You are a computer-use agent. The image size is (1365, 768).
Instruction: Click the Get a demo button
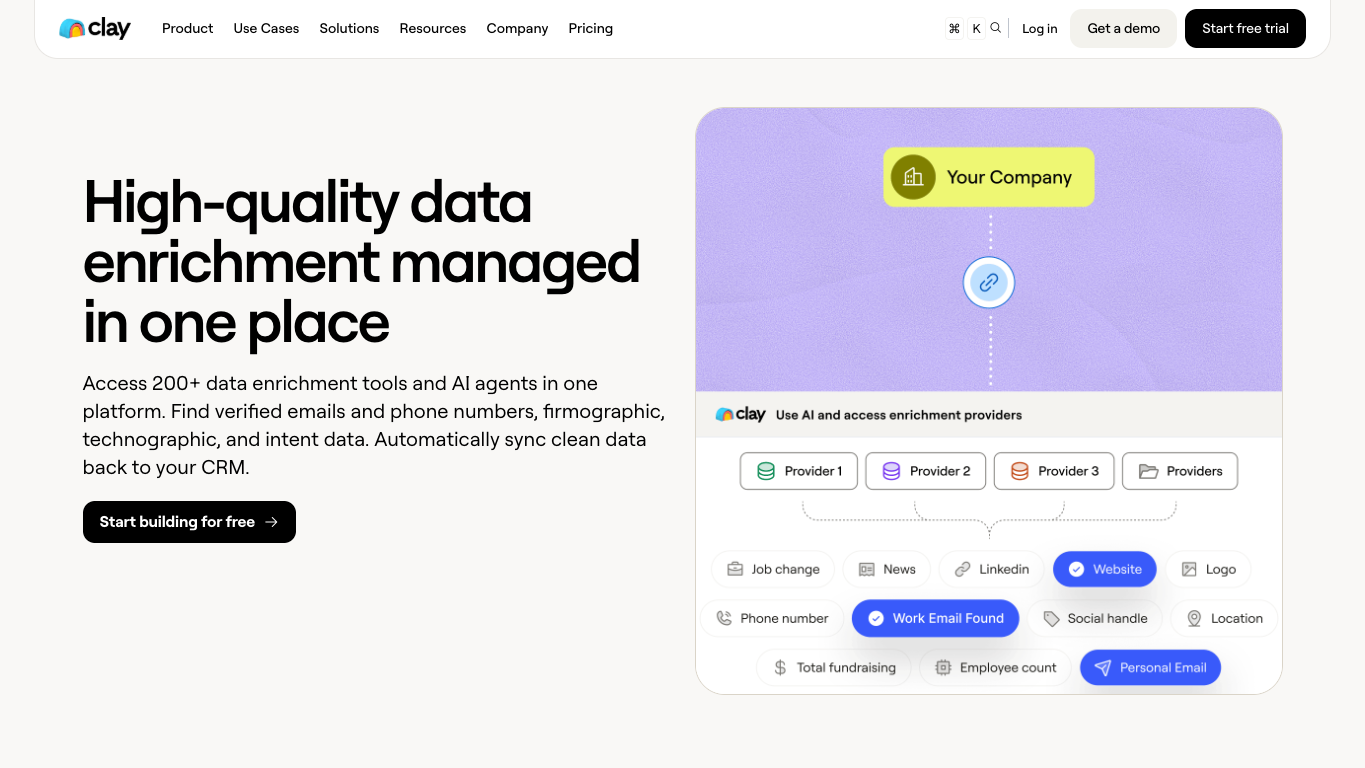1123,28
